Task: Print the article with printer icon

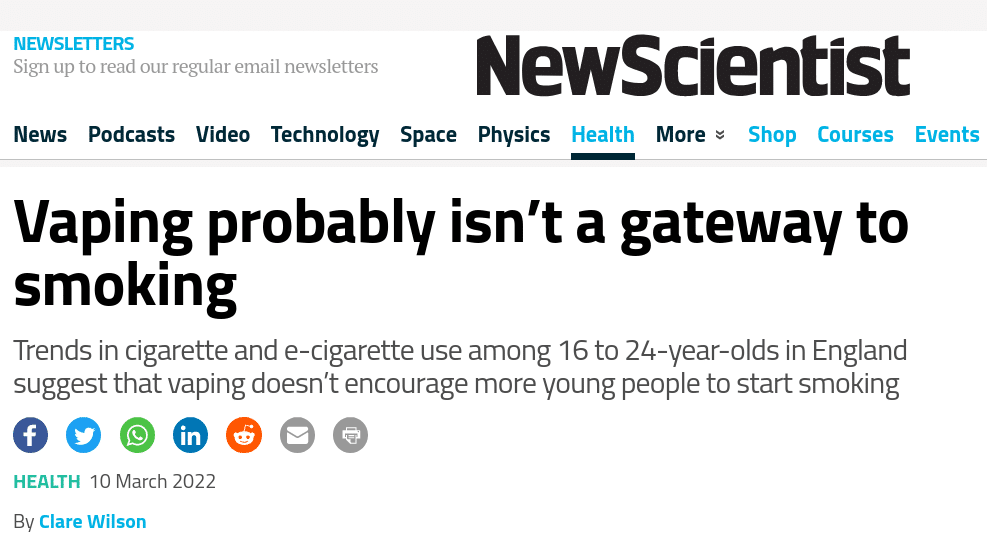Action: coord(351,435)
